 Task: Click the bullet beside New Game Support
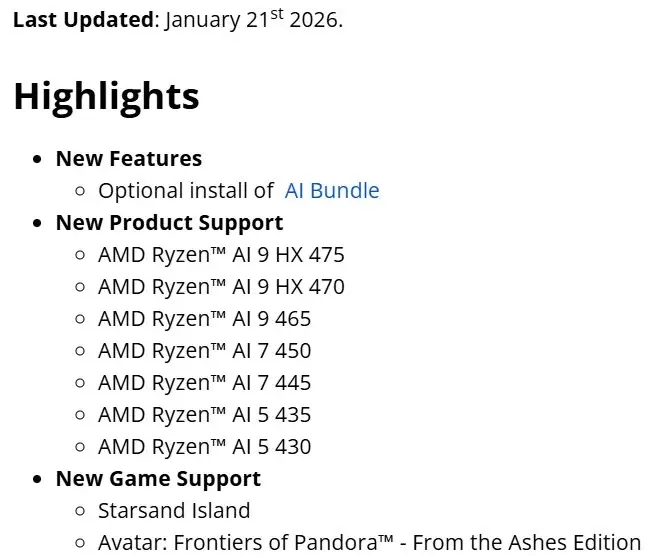point(38,480)
